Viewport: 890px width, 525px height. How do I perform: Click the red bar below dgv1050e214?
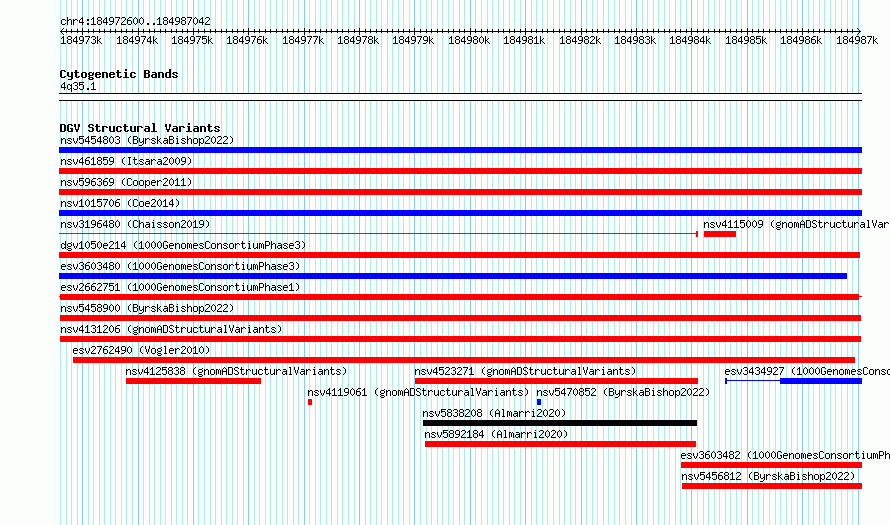pos(460,255)
